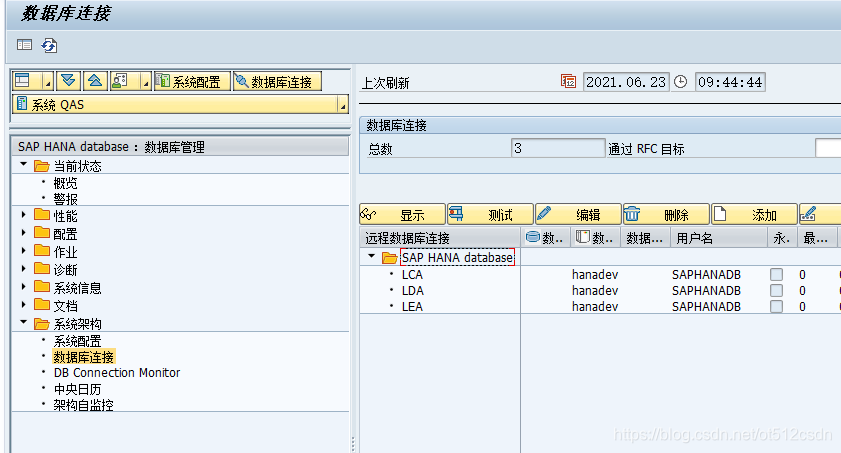Expand the 系统信息 folder
The height and width of the screenshot is (453, 841).
click(23, 287)
